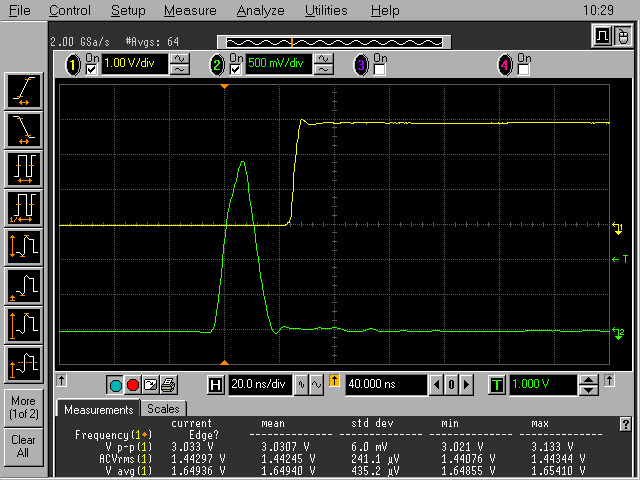The image size is (640, 480).
Task: Click the pulse waveform icon at top right
Action: point(602,36)
